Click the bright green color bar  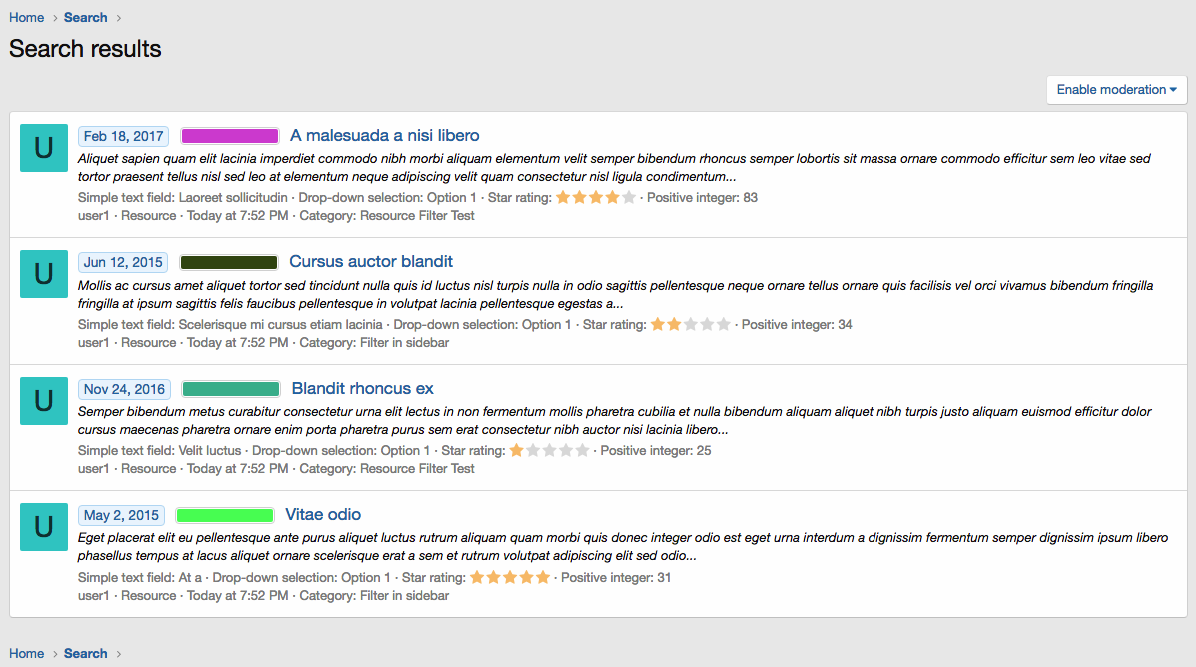coord(224,515)
